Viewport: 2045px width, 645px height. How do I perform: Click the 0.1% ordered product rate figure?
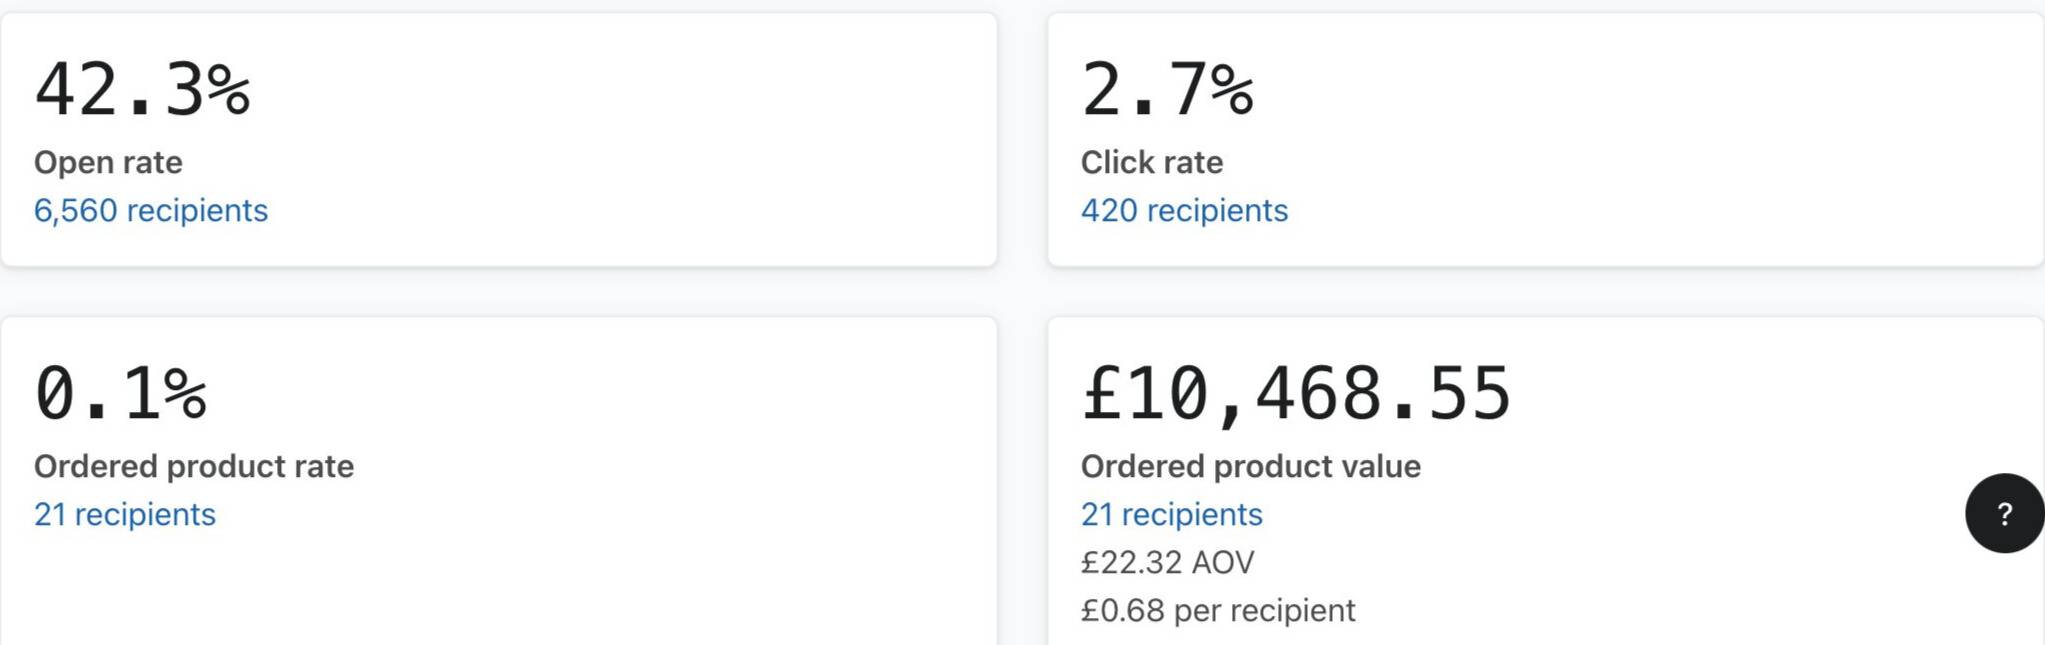[121, 393]
